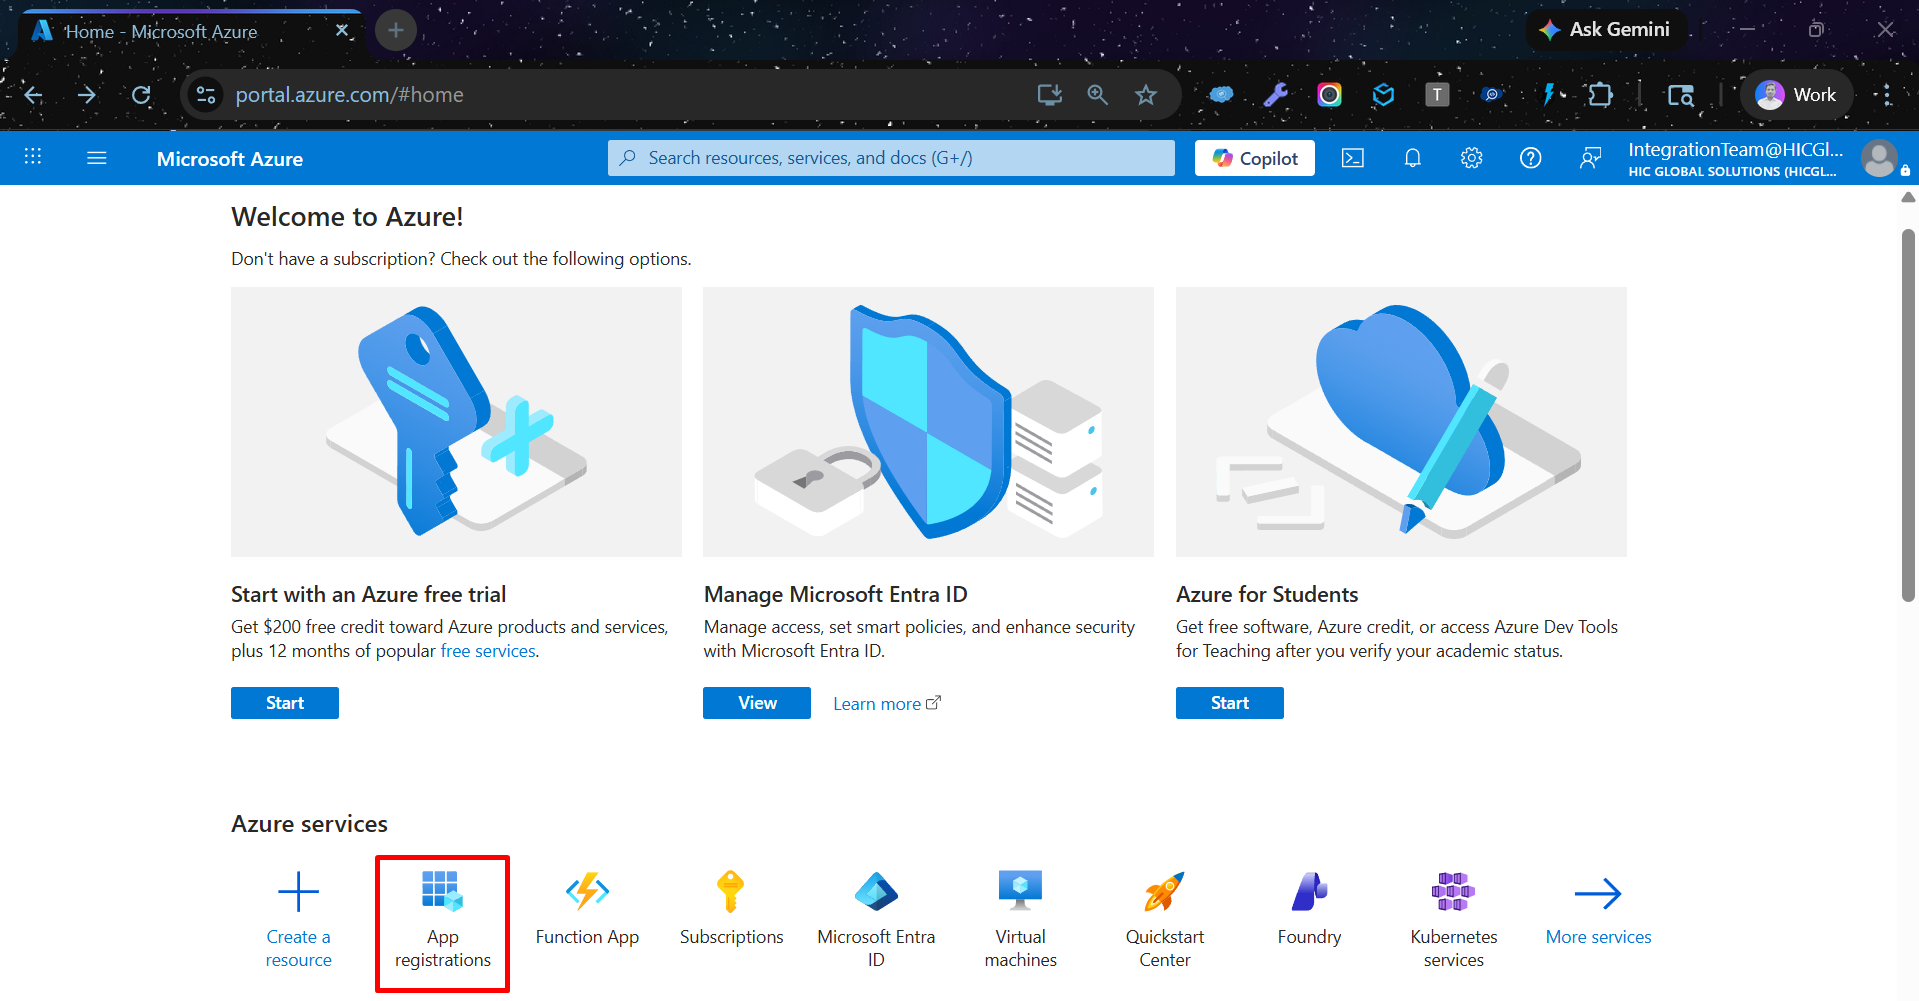Open the Function App service

pyautogui.click(x=587, y=909)
